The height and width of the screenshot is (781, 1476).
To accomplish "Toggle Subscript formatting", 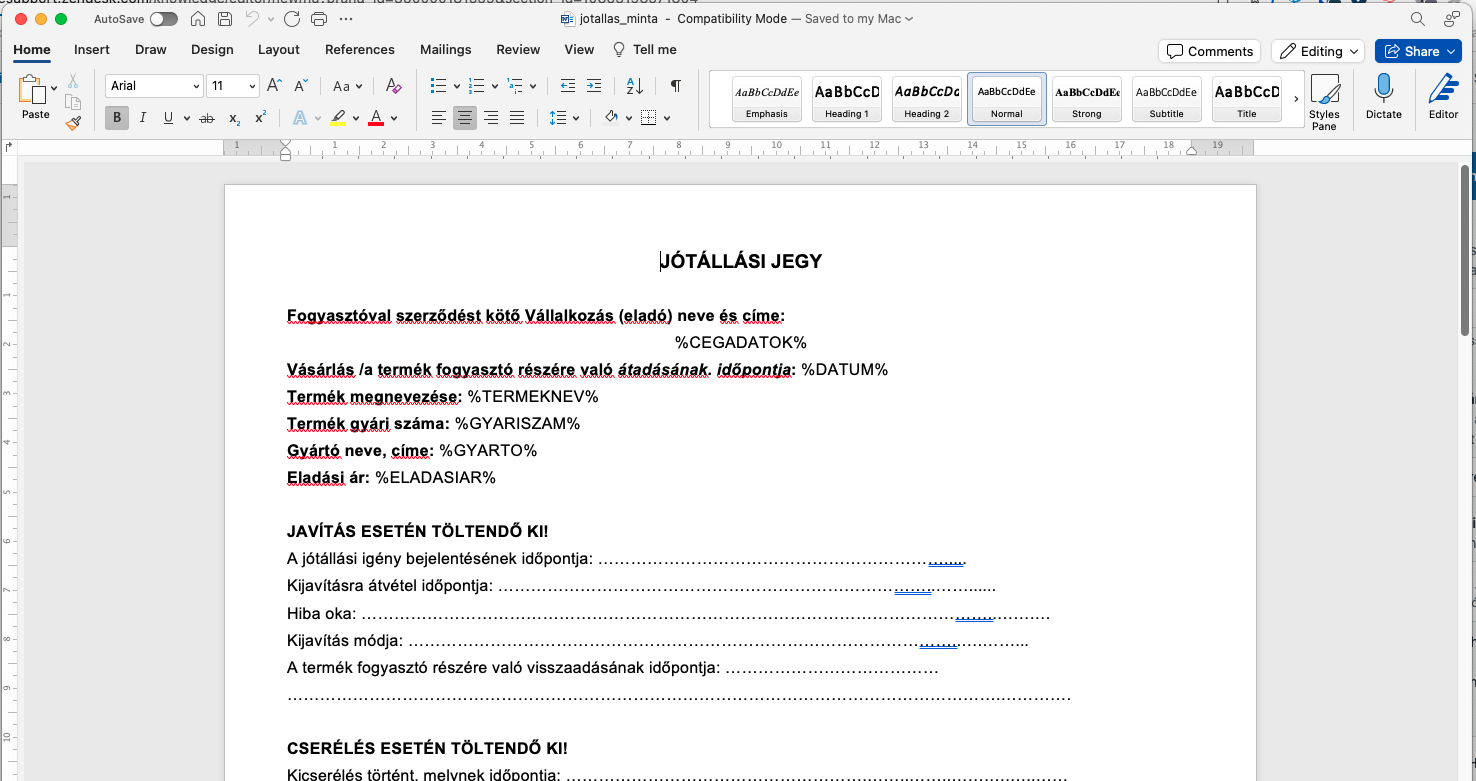I will point(234,118).
